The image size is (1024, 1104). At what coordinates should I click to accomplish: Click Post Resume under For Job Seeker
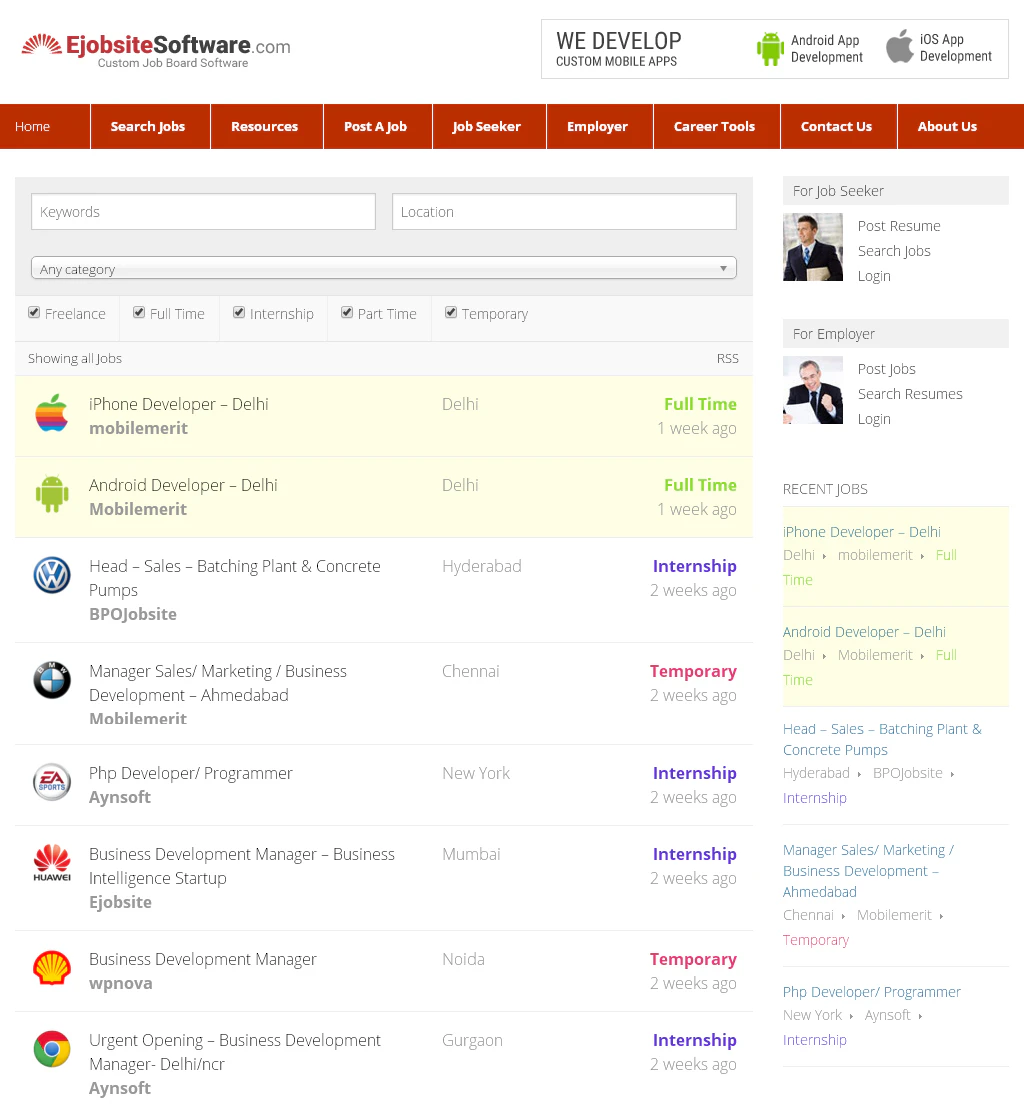[899, 226]
